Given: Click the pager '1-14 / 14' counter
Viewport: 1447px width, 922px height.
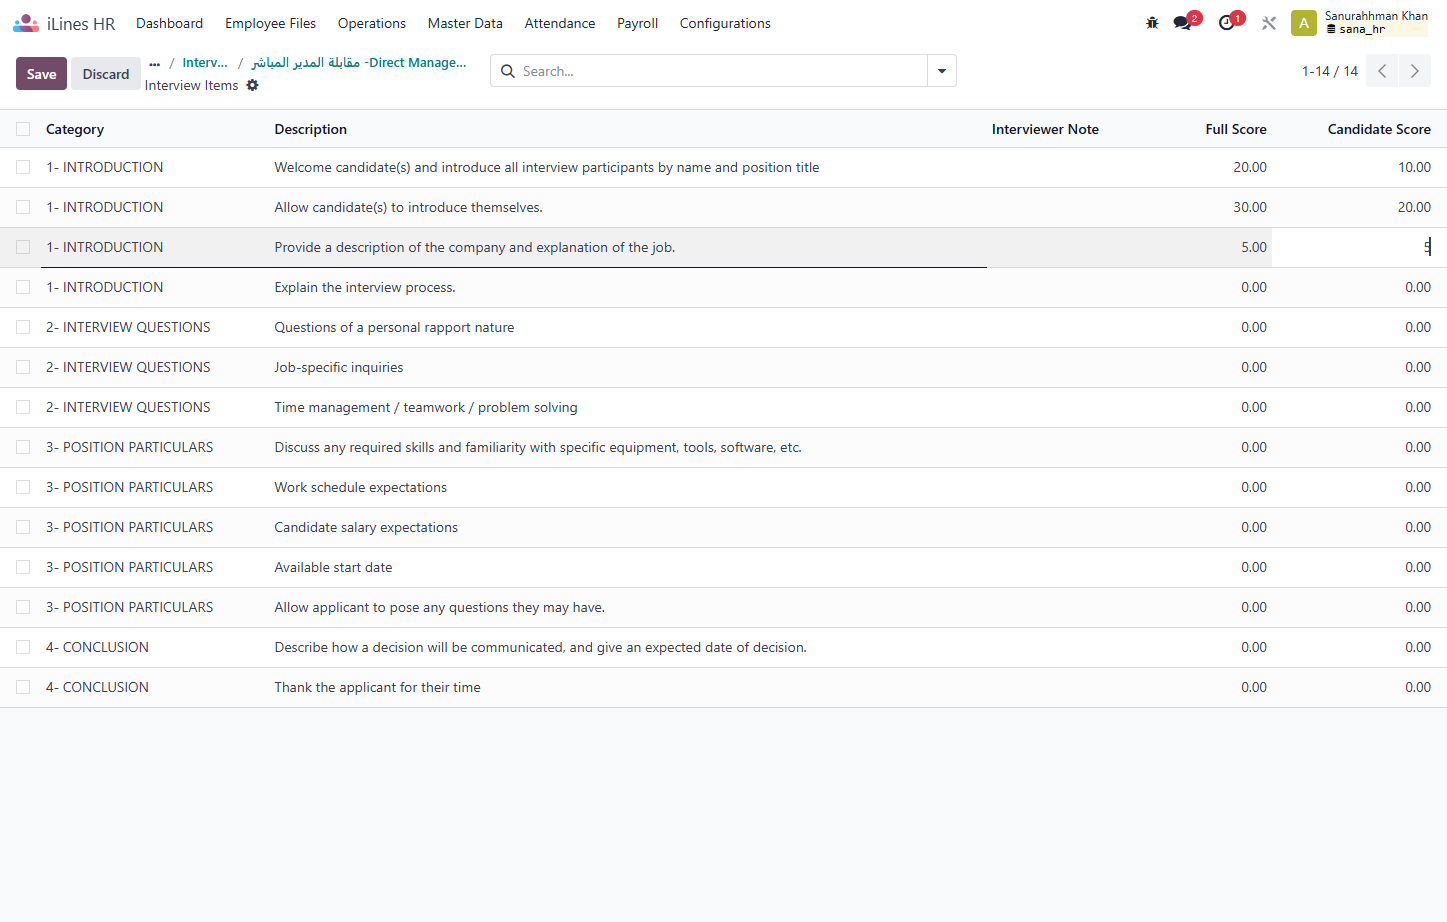Looking at the screenshot, I should [x=1329, y=71].
